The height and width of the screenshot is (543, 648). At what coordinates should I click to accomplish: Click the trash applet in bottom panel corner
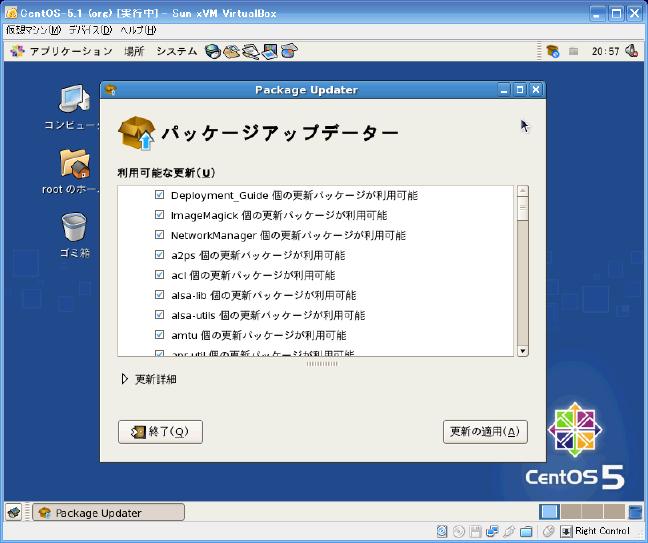tap(635, 512)
